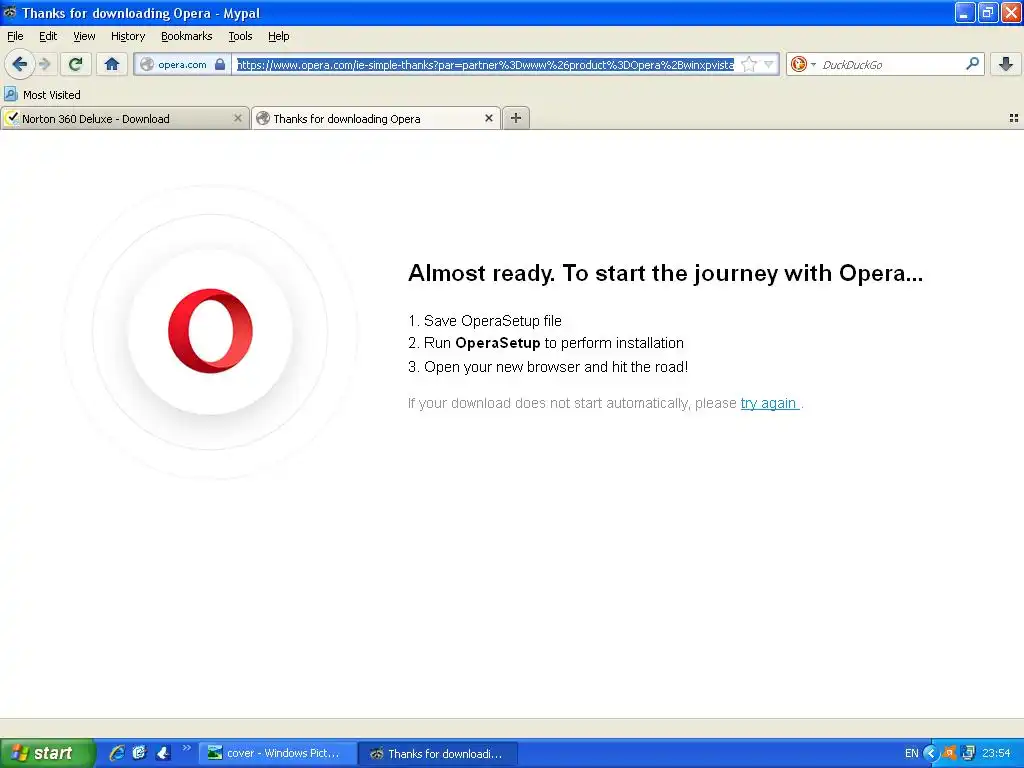This screenshot has height=768, width=1024.
Task: Switch to cover - Windows Picture viewer taskbar button
Action: (278, 754)
